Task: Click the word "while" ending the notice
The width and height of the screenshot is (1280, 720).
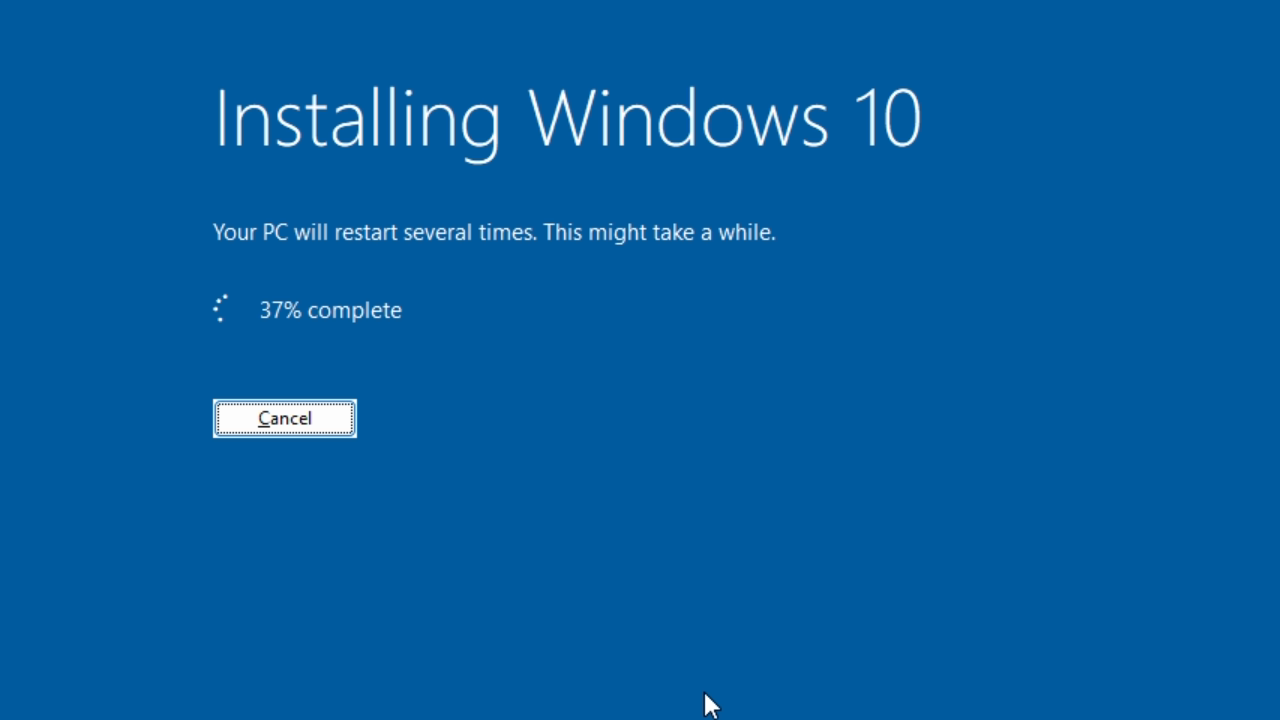Action: (x=746, y=233)
